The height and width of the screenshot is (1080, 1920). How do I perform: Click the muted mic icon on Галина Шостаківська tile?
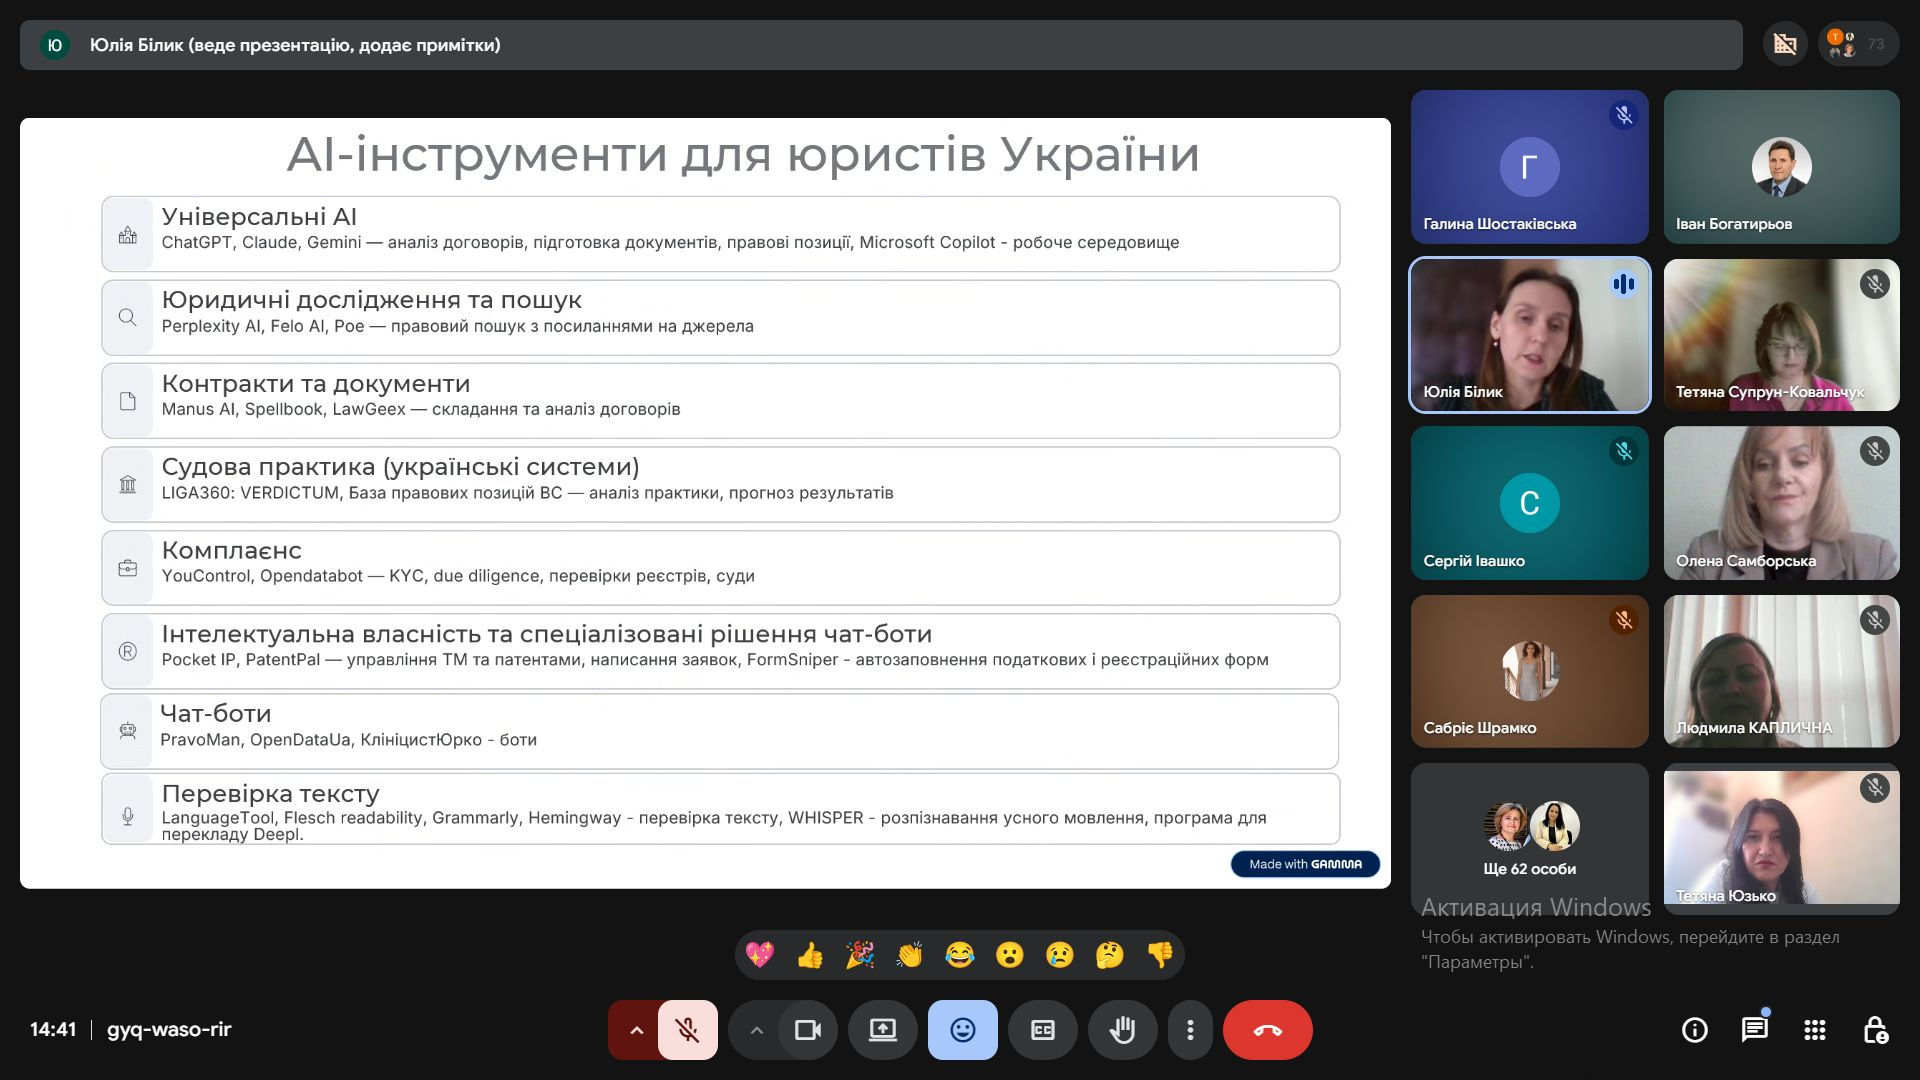[1623, 116]
